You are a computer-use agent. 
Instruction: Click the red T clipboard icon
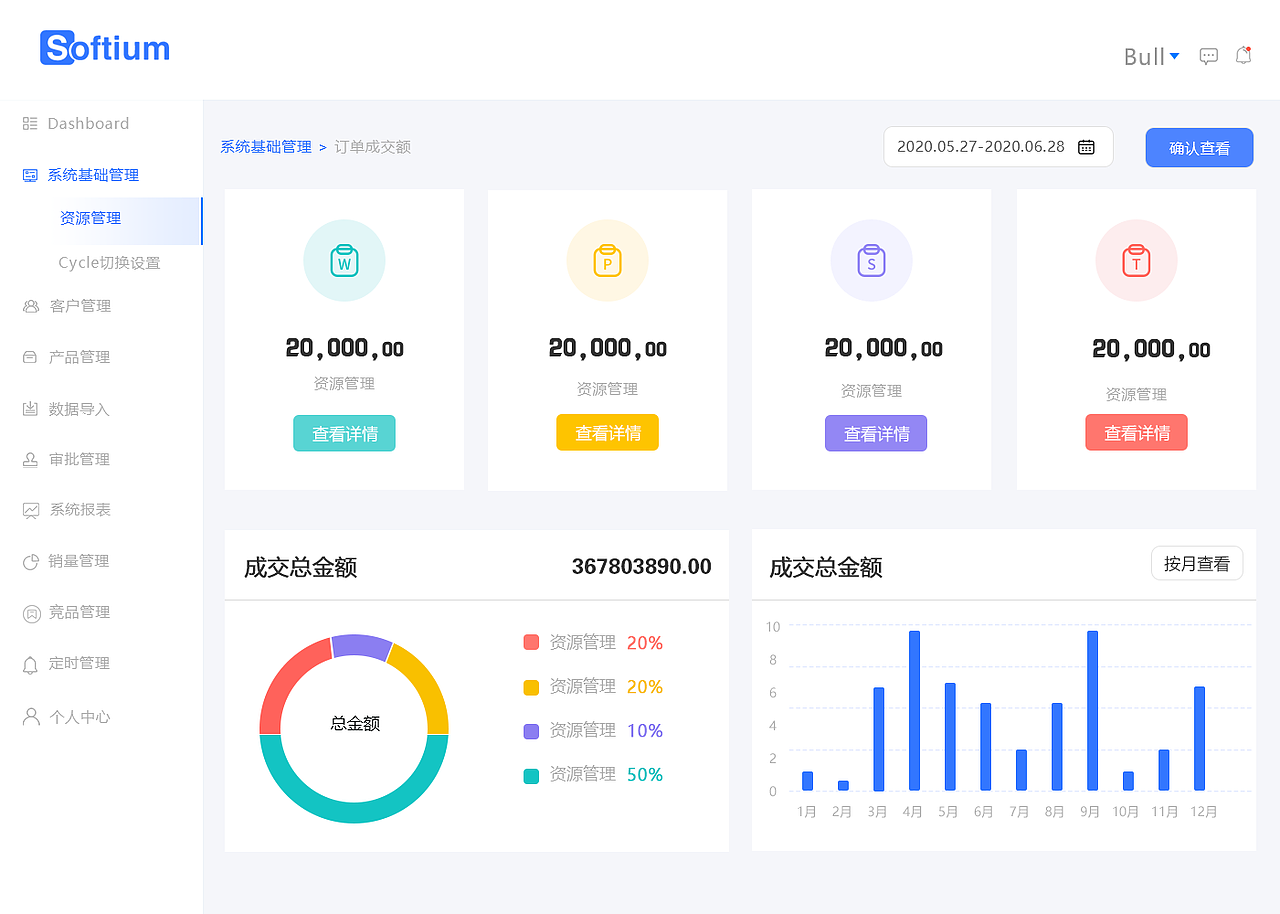click(x=1136, y=260)
